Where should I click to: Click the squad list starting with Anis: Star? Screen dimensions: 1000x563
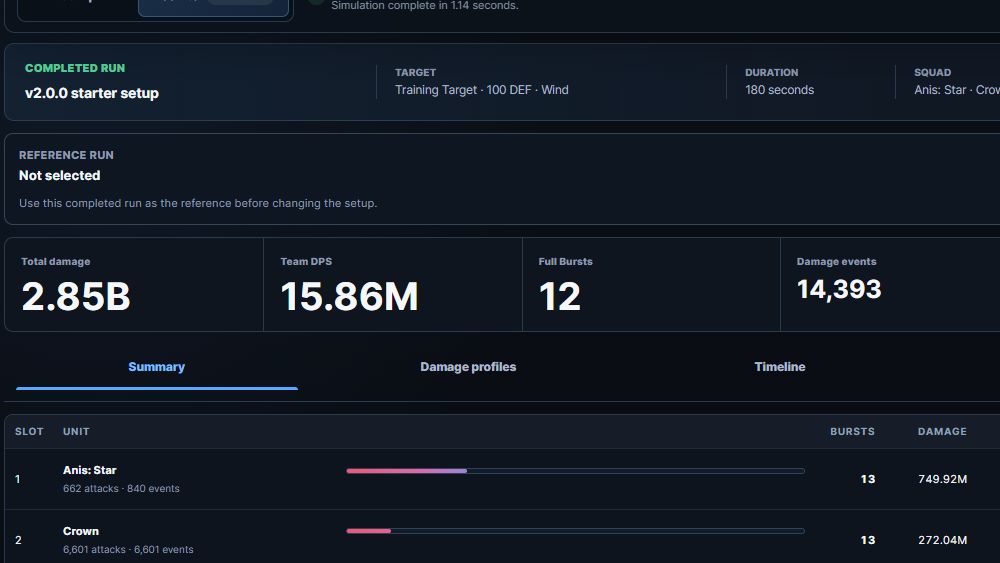pos(957,90)
